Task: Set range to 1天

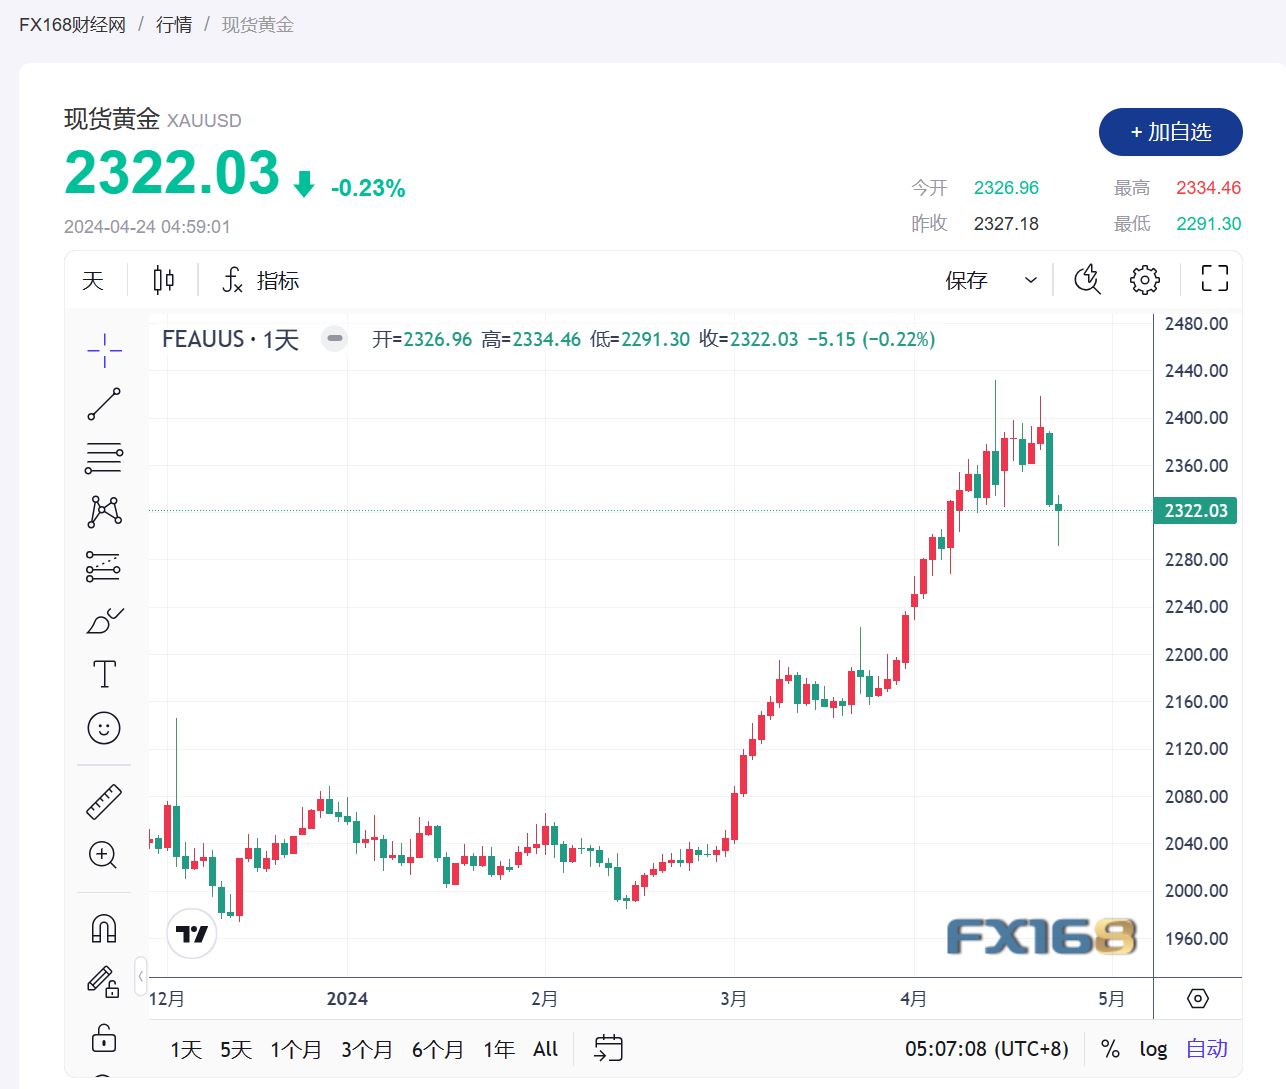Action: click(186, 1049)
